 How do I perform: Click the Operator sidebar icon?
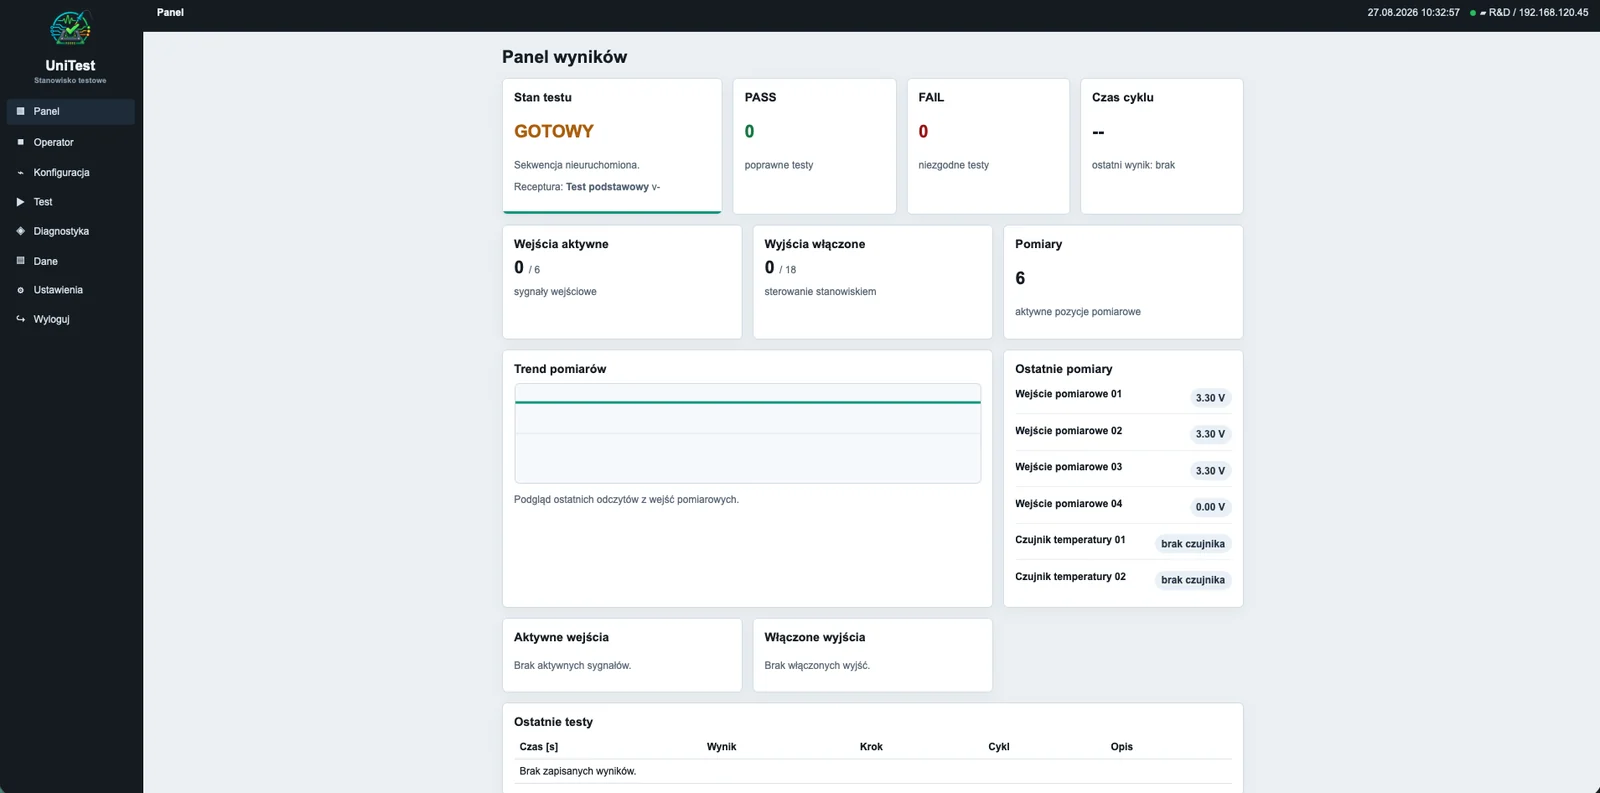(x=20, y=142)
